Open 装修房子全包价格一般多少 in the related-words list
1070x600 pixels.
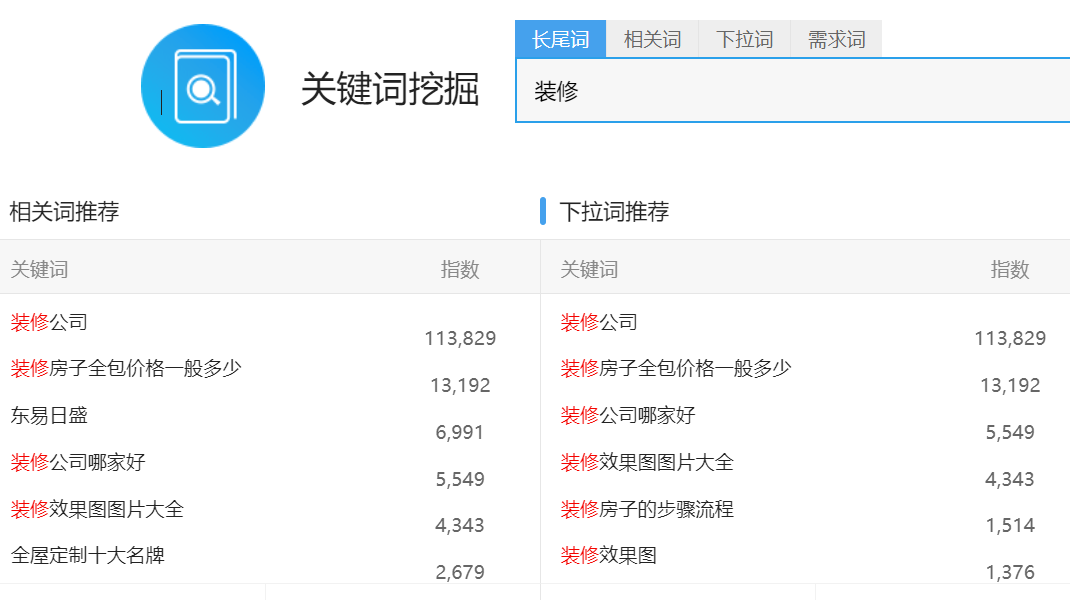pyautogui.click(x=126, y=369)
